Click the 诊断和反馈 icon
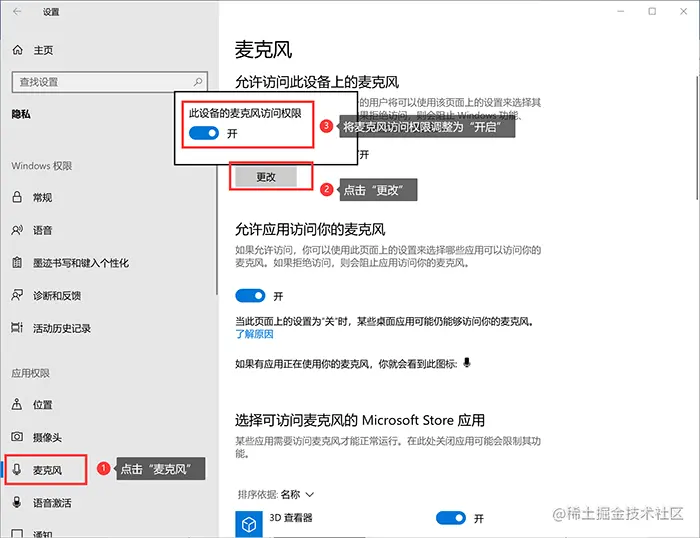Screen dimensions: 700x538 click(x=17, y=295)
